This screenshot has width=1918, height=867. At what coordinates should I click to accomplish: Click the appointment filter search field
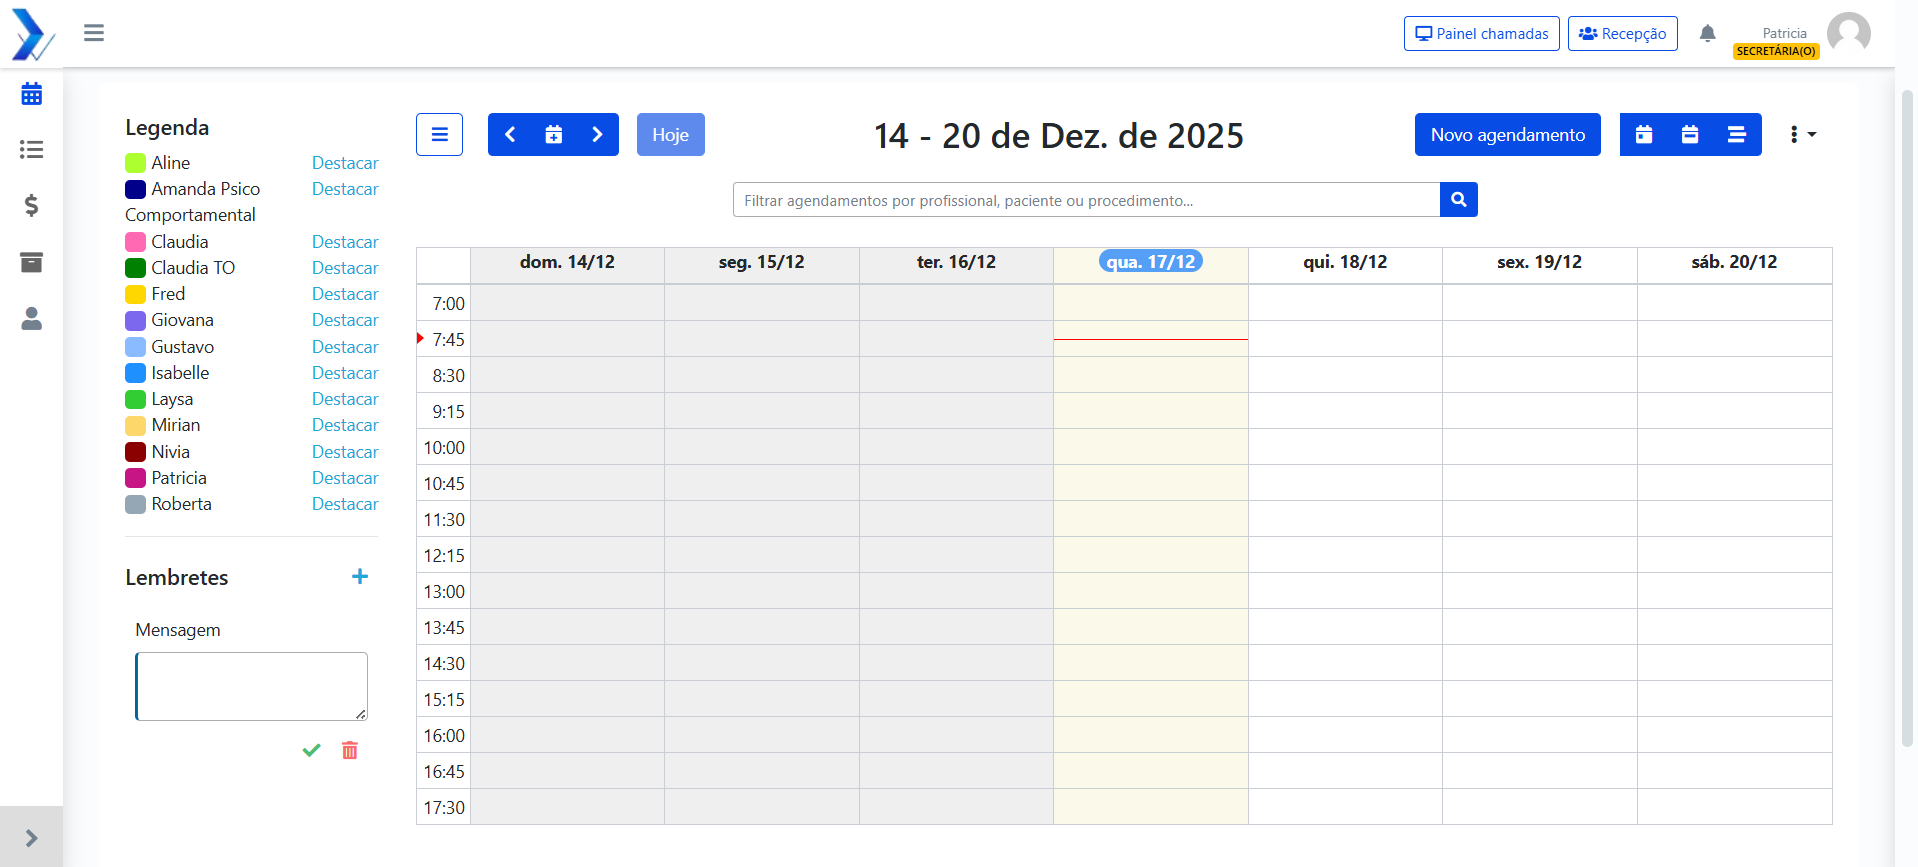[1086, 200]
